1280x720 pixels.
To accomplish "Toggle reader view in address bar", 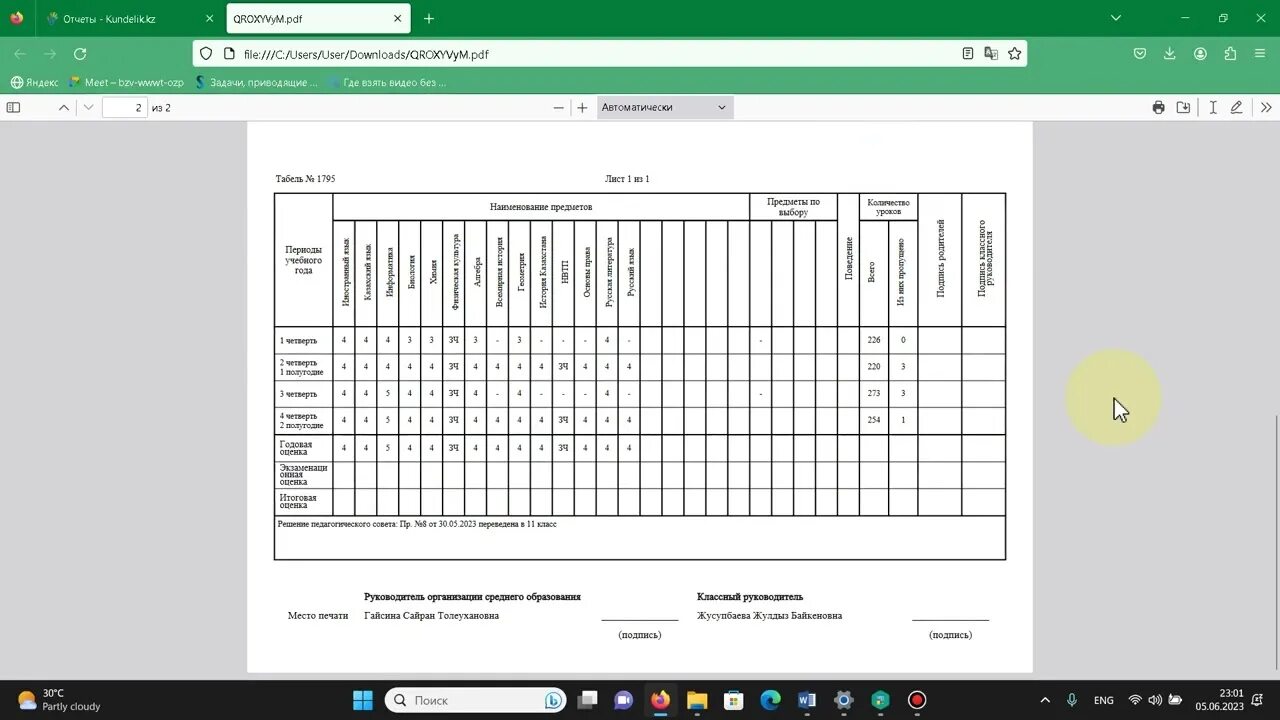I will (x=968, y=54).
